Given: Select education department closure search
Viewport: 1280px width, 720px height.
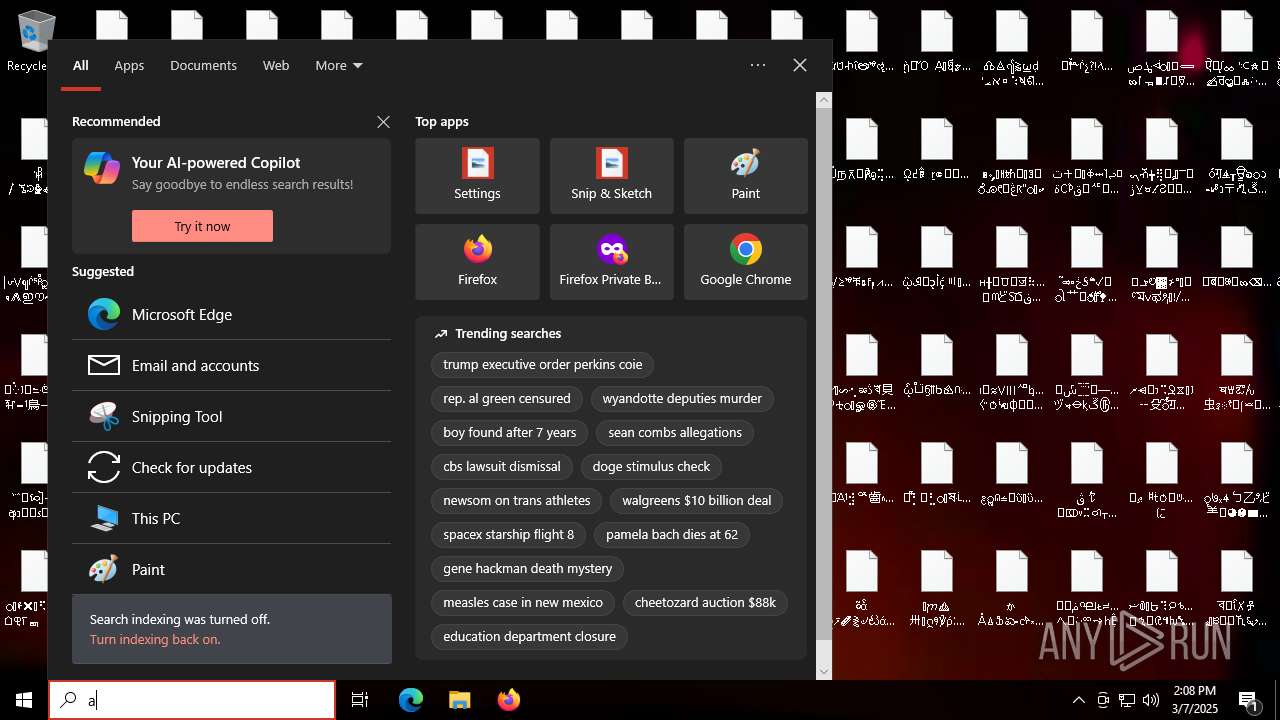Looking at the screenshot, I should [529, 636].
